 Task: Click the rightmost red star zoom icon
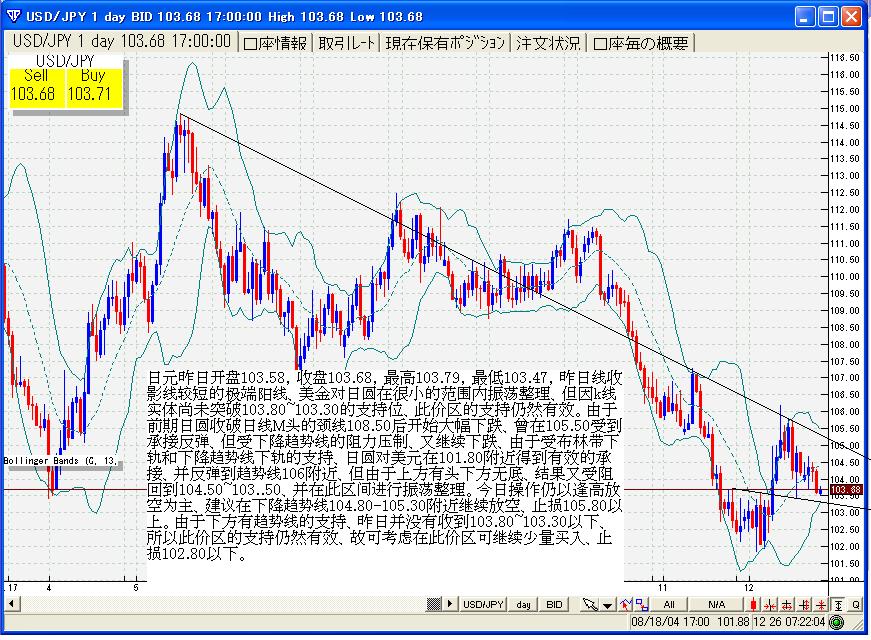click(820, 604)
